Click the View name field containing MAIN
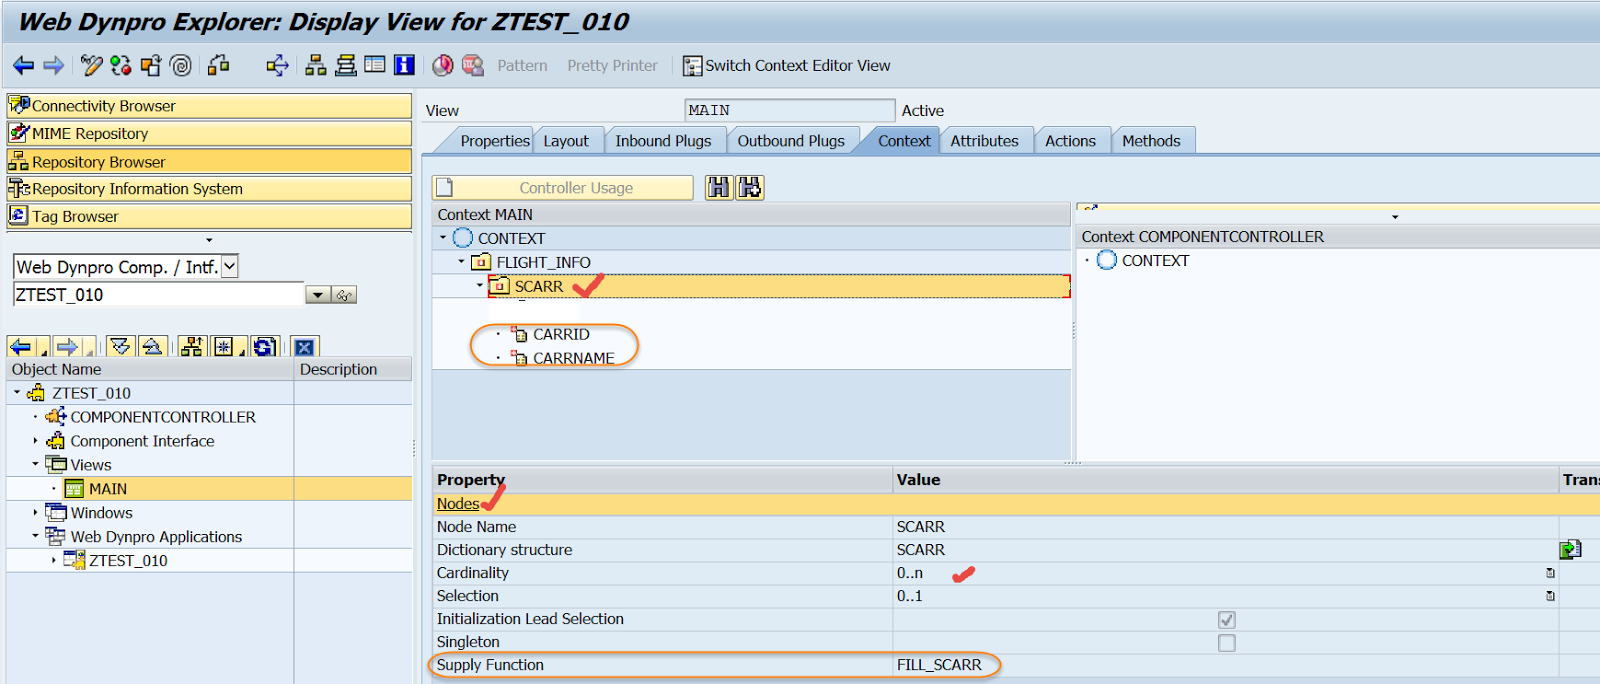1600x684 pixels. coord(789,110)
